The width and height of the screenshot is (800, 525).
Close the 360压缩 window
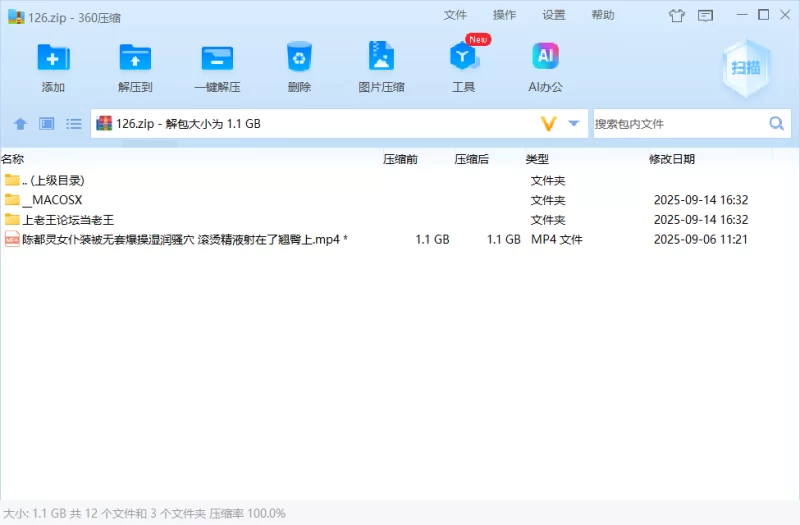[785, 15]
